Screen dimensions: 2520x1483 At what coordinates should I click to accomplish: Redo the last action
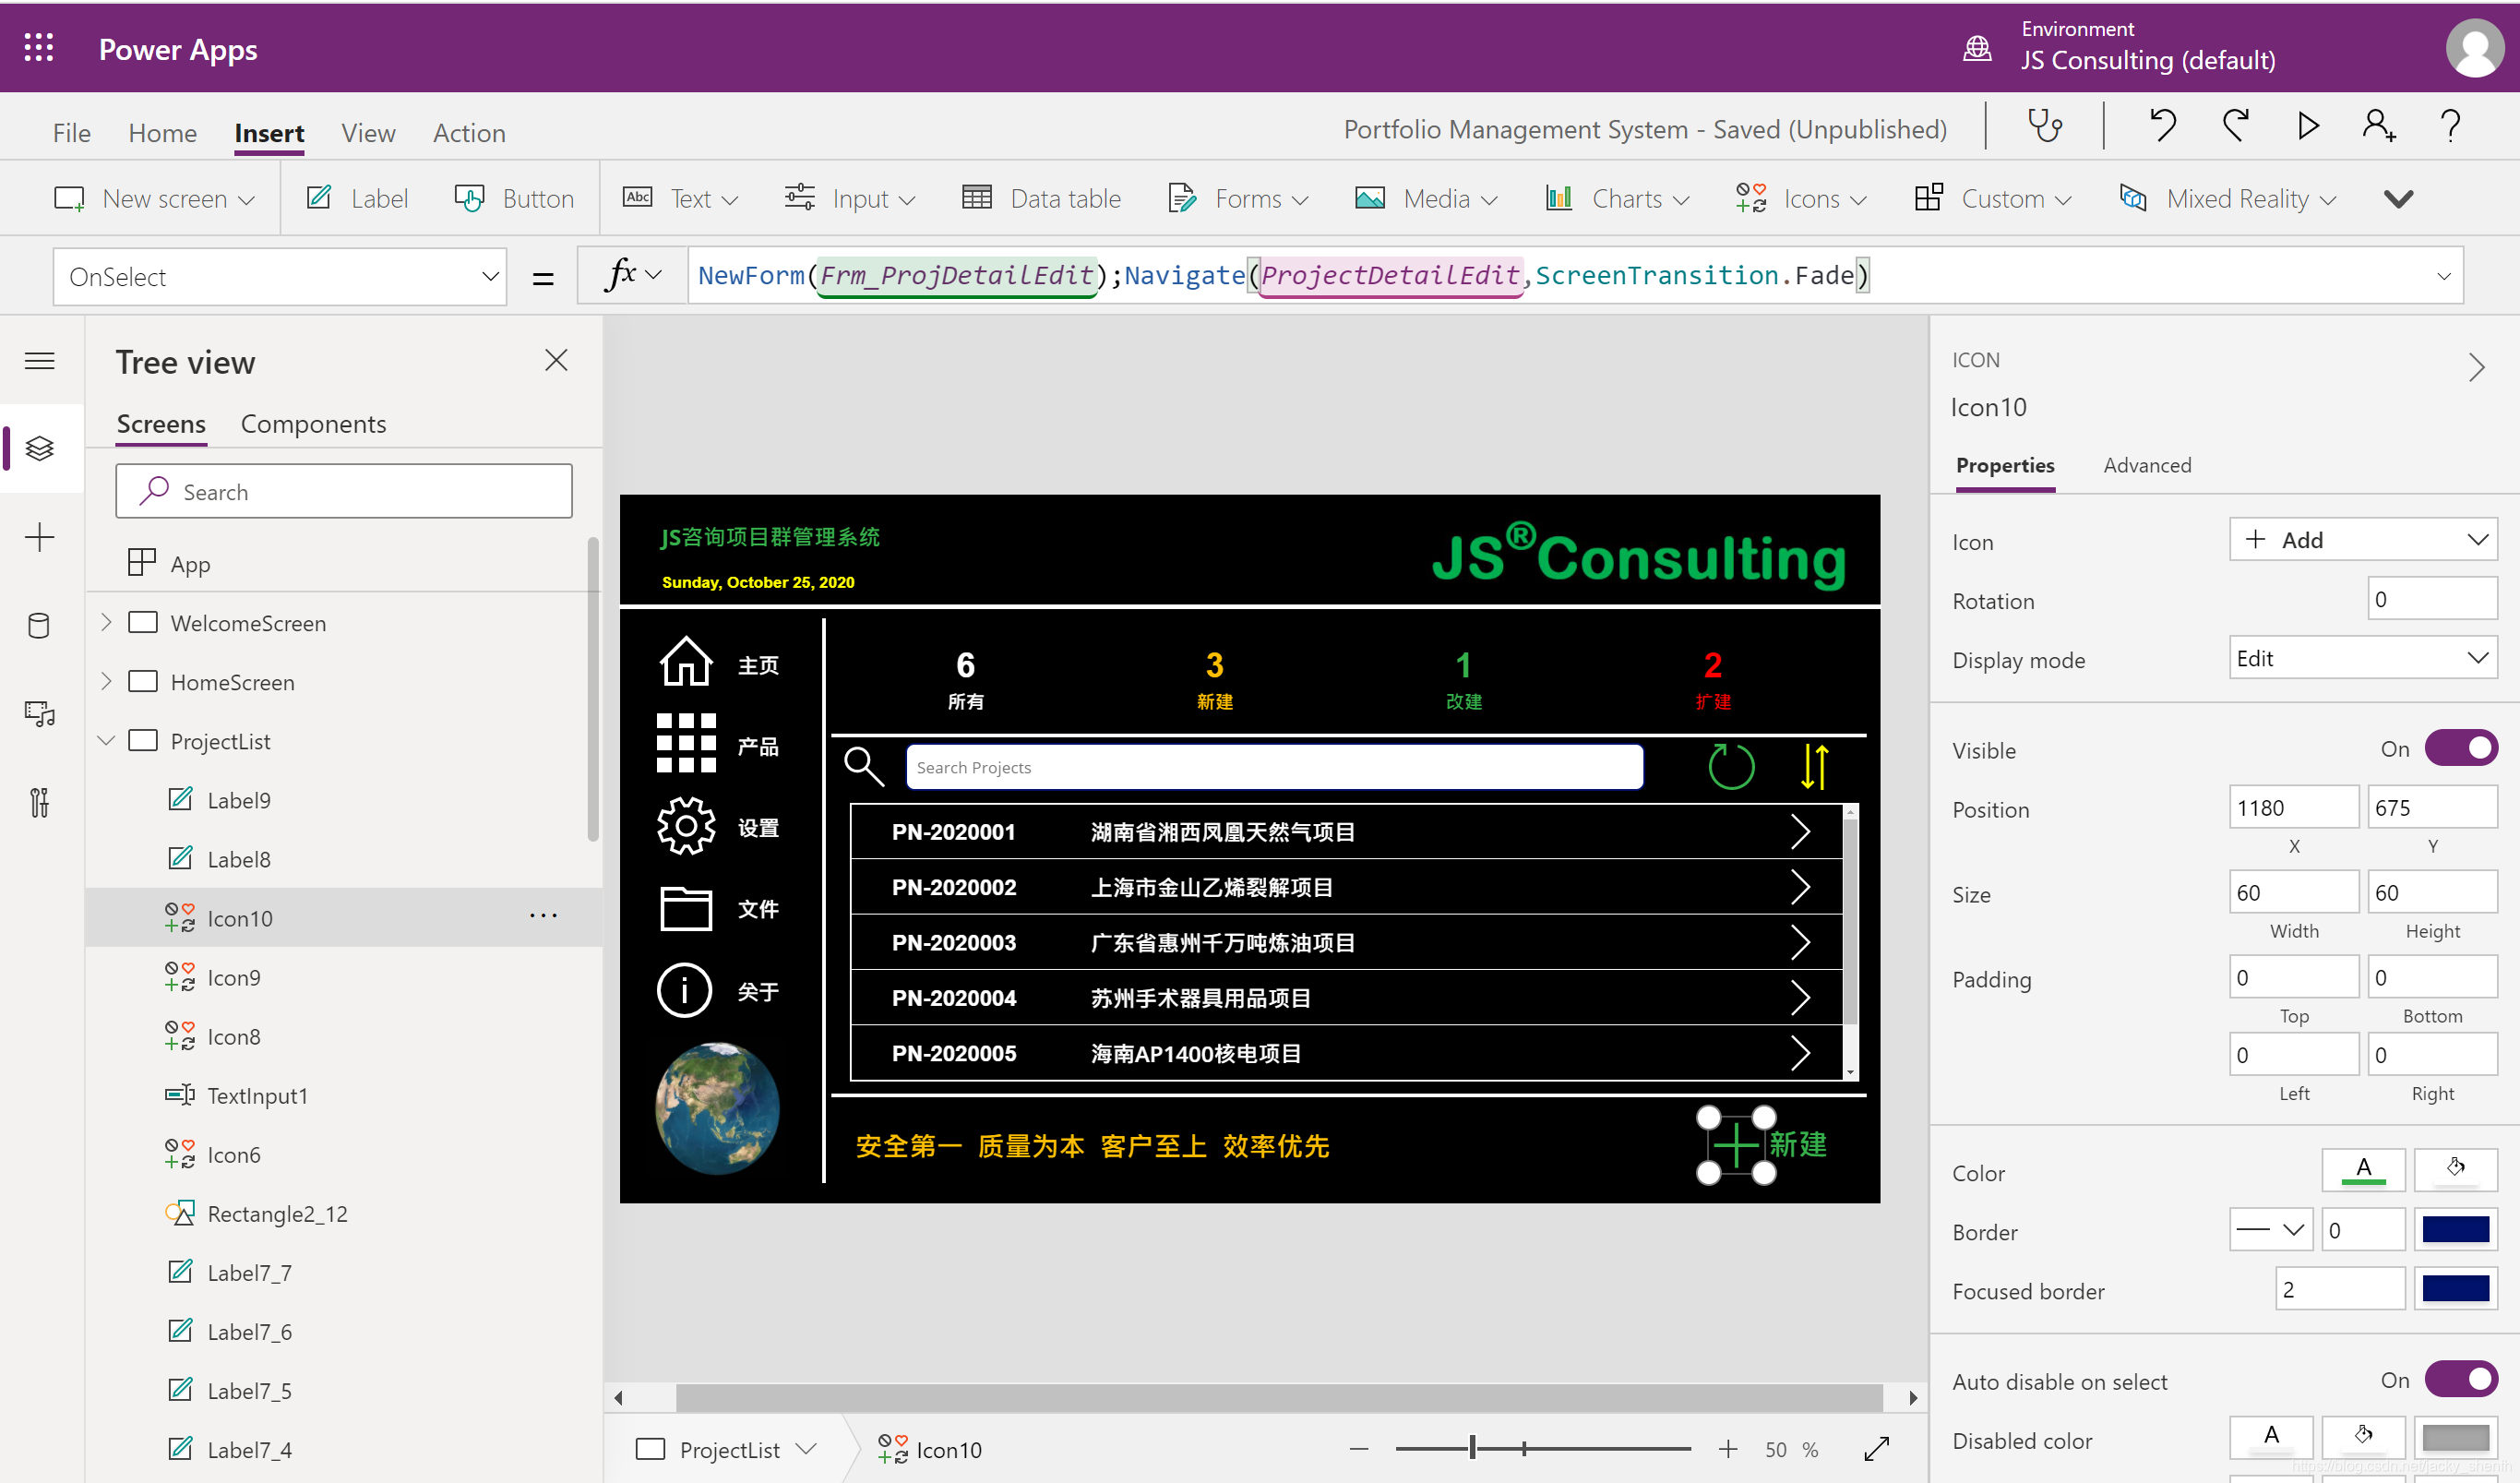pos(2235,126)
